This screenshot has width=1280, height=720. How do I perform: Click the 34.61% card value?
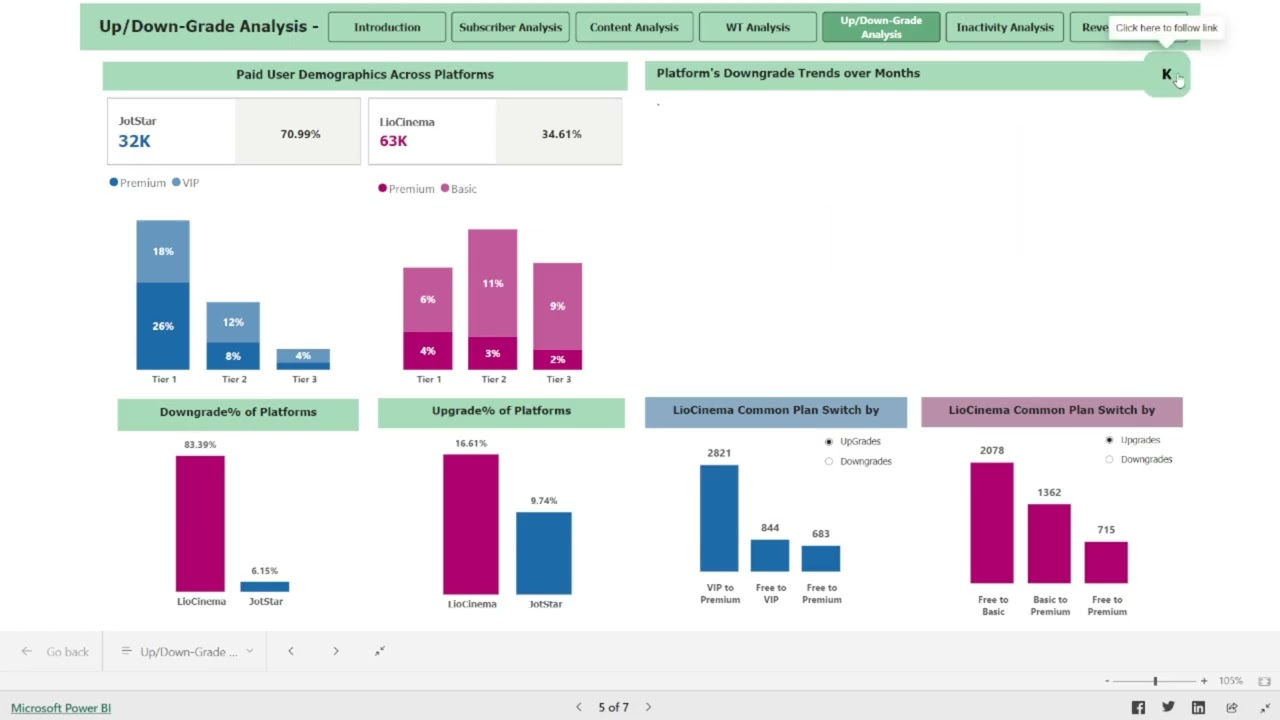[x=561, y=133]
